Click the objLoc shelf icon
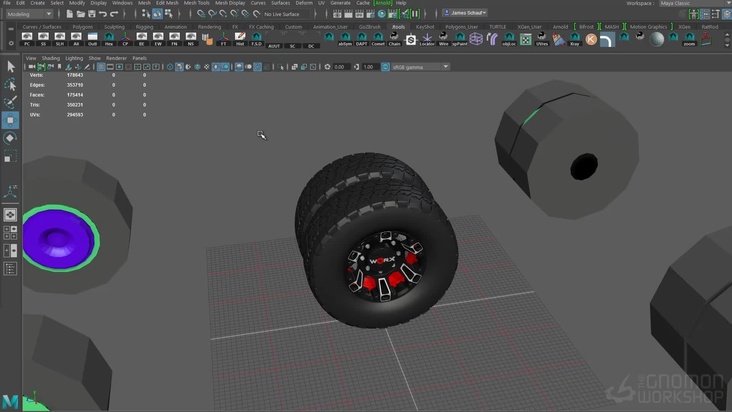The image size is (732, 412). point(509,39)
